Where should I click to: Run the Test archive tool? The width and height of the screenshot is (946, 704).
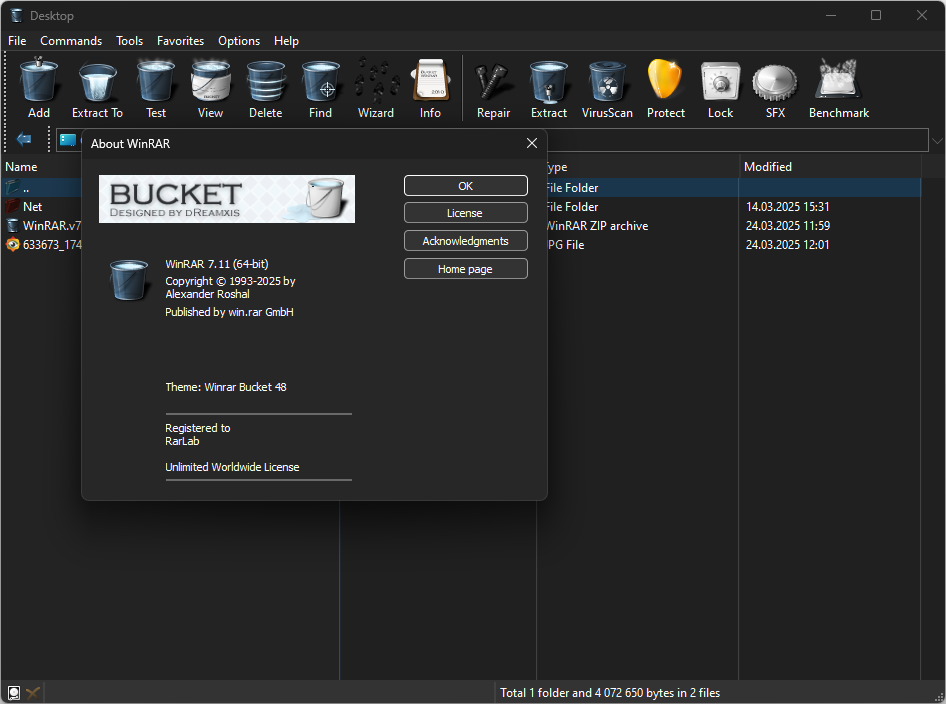point(156,88)
